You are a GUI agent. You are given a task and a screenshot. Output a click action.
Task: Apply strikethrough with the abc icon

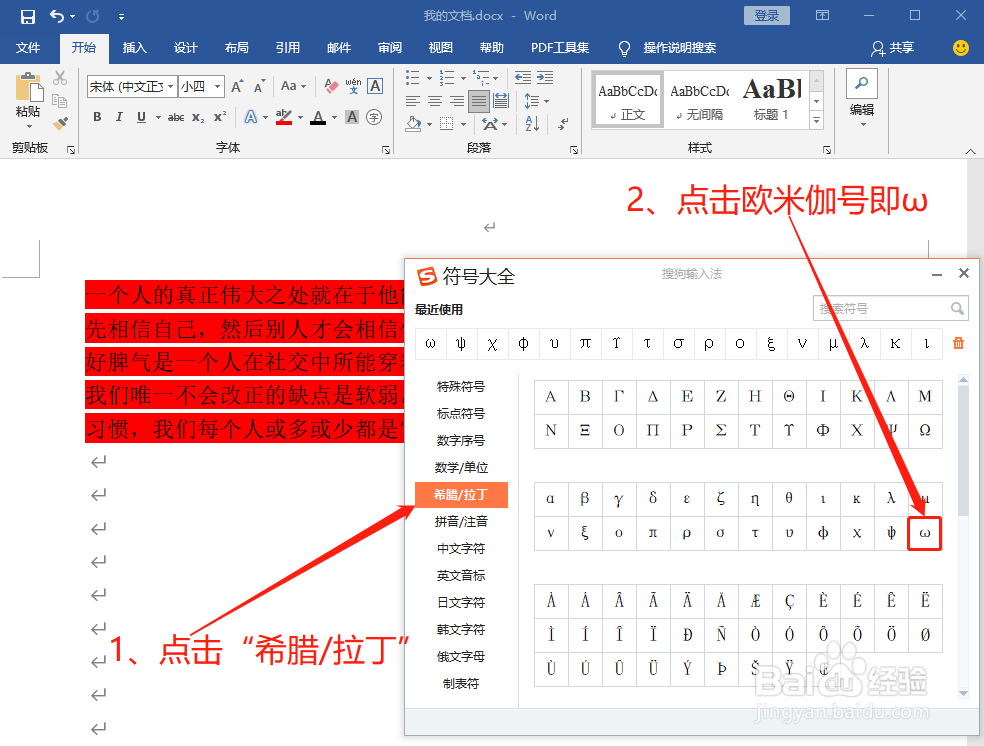[176, 117]
